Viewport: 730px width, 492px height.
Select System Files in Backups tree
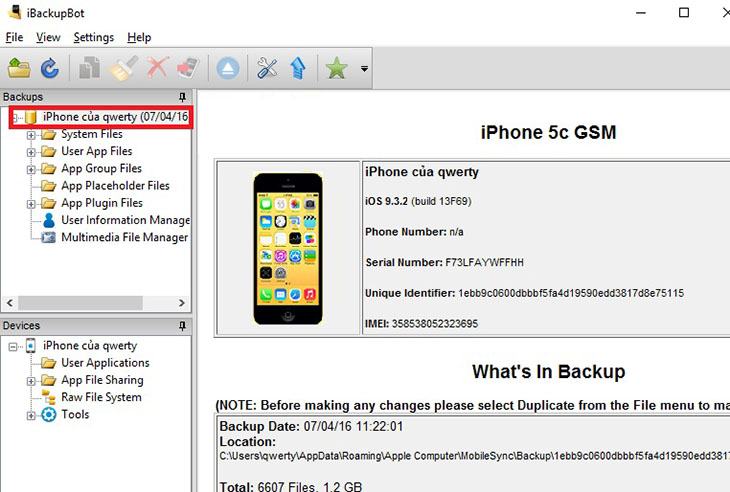pos(92,134)
